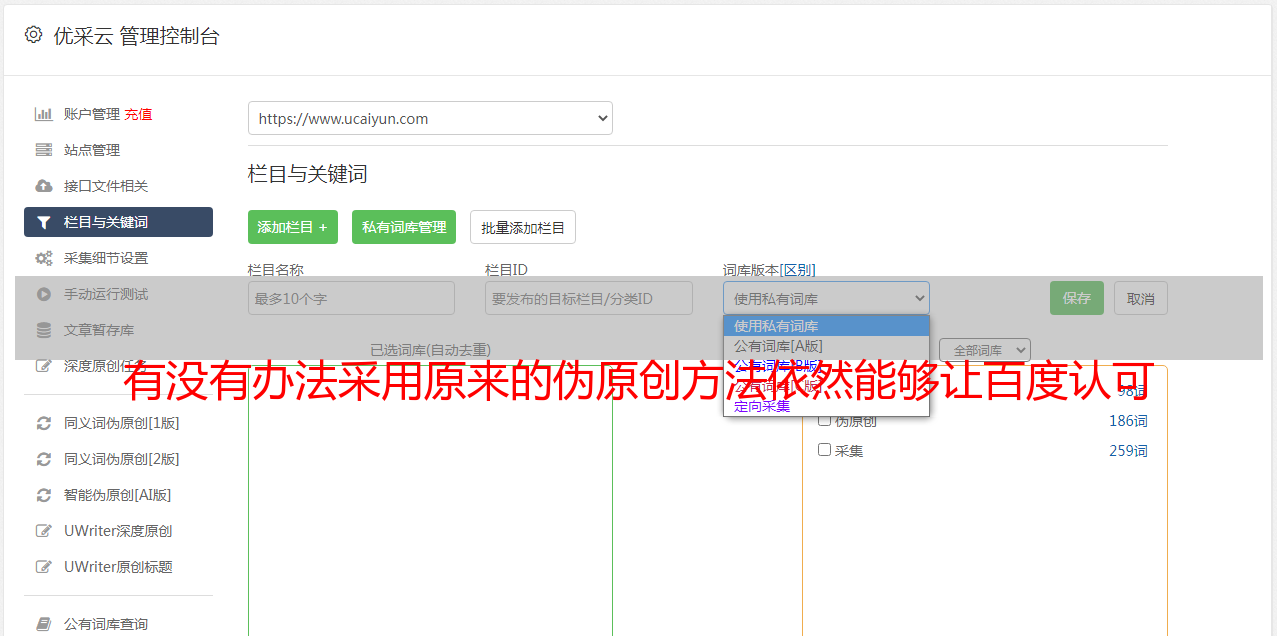Click the filter icon of 栏目与关键词

pos(43,222)
